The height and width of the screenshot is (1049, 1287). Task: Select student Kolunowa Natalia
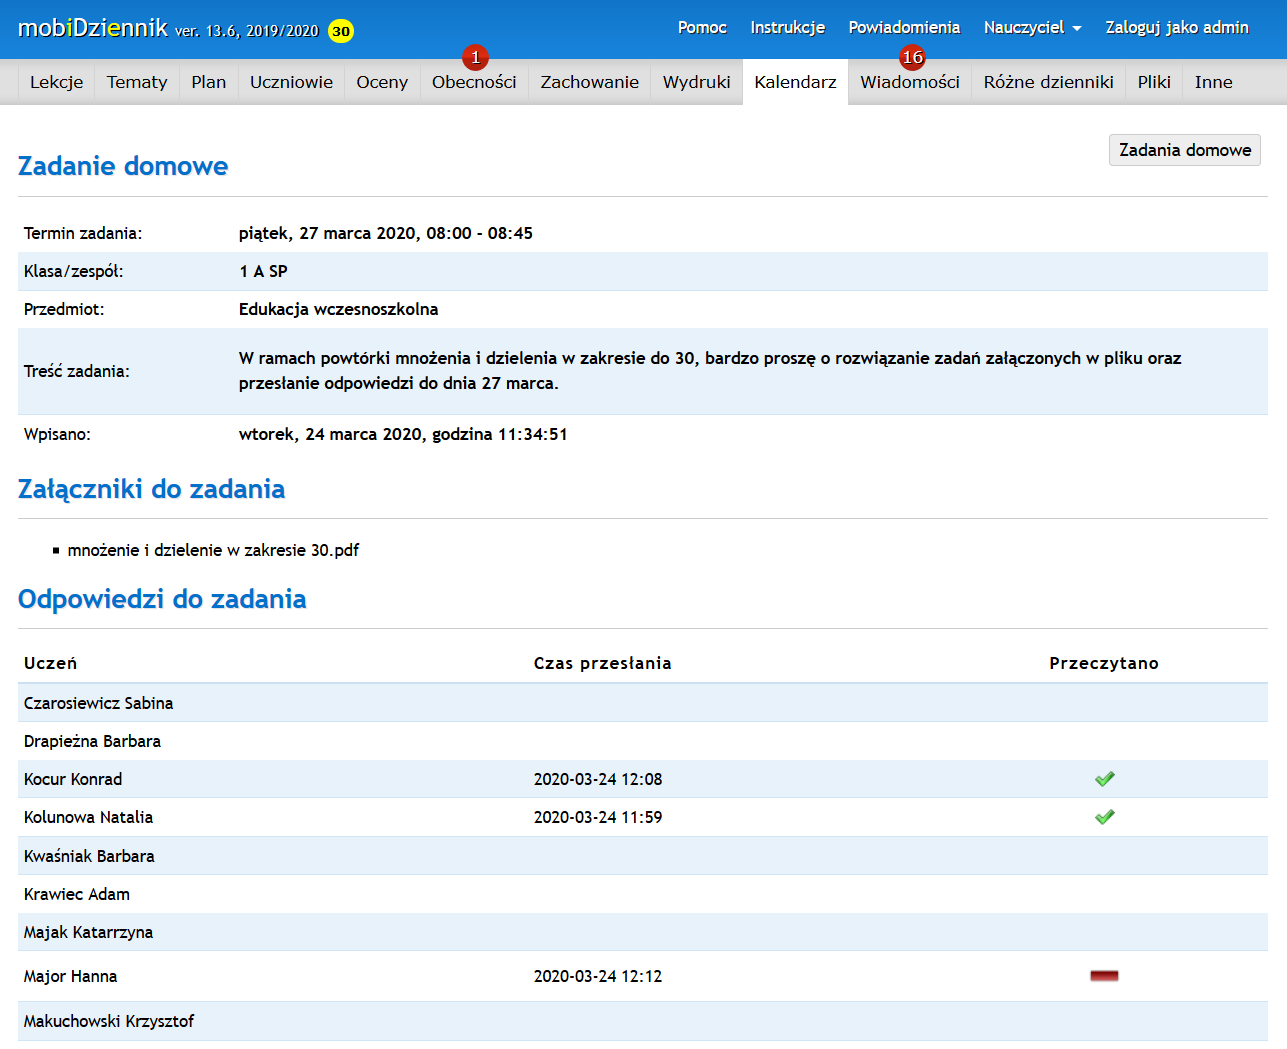[88, 817]
